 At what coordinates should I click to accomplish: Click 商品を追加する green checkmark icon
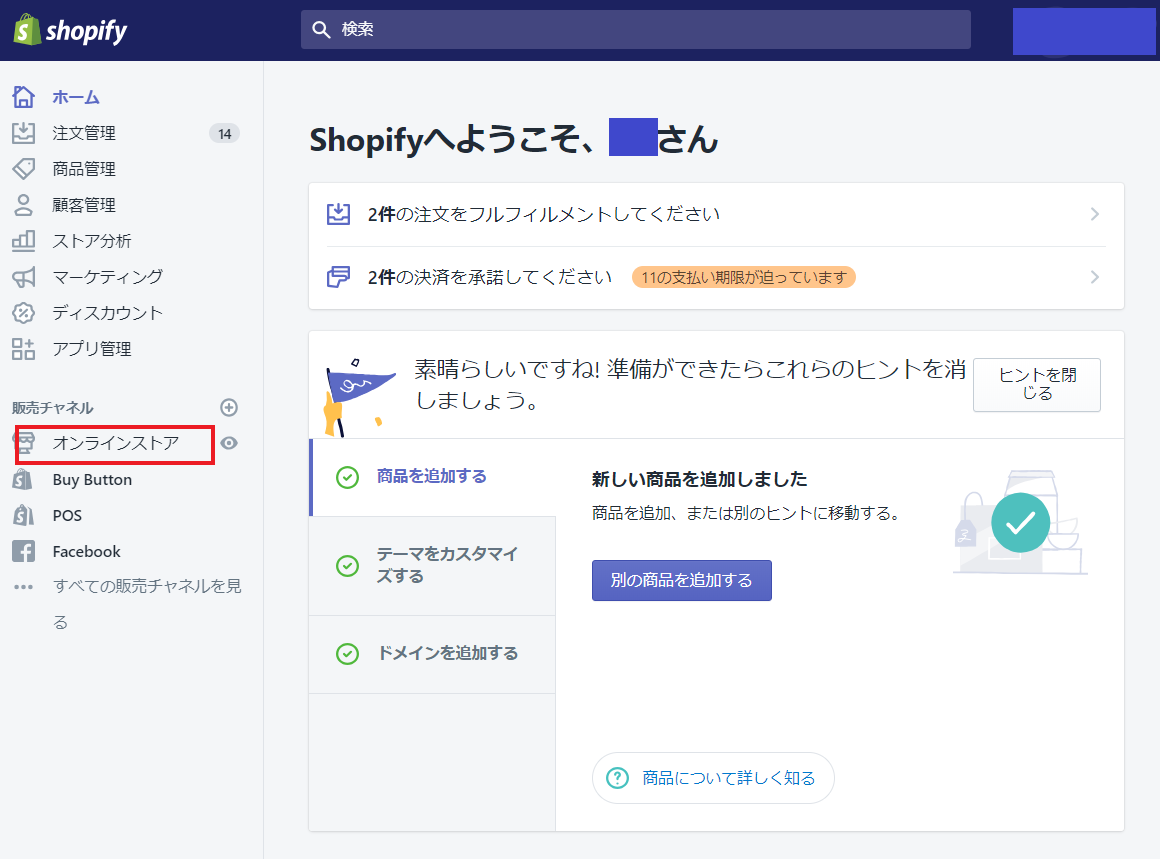pos(348,477)
